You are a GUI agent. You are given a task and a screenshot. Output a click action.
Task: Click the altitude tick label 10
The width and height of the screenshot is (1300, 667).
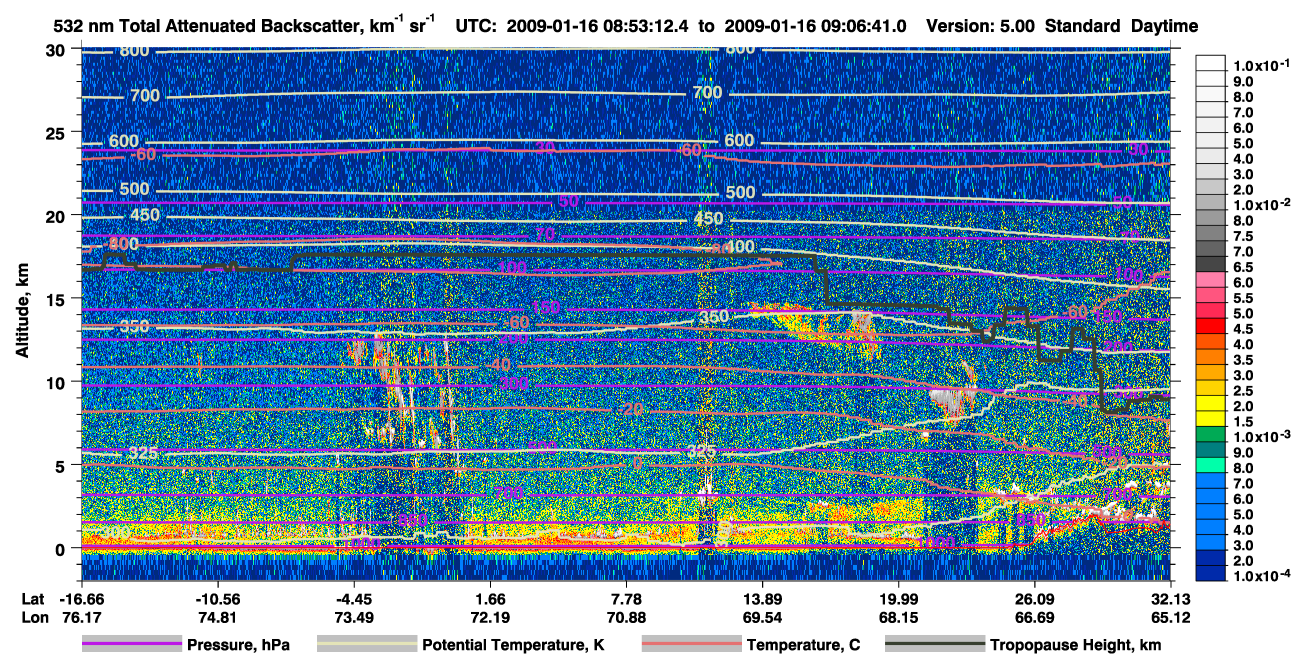(58, 382)
